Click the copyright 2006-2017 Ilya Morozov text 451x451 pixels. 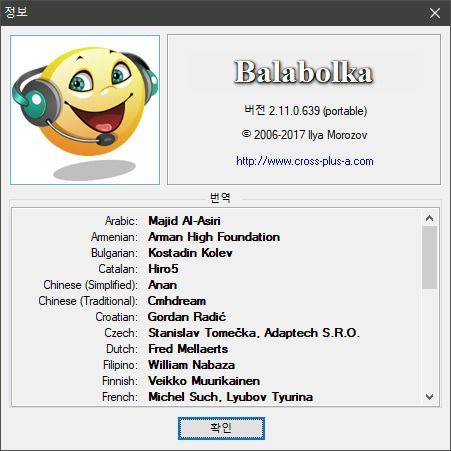[304, 135]
